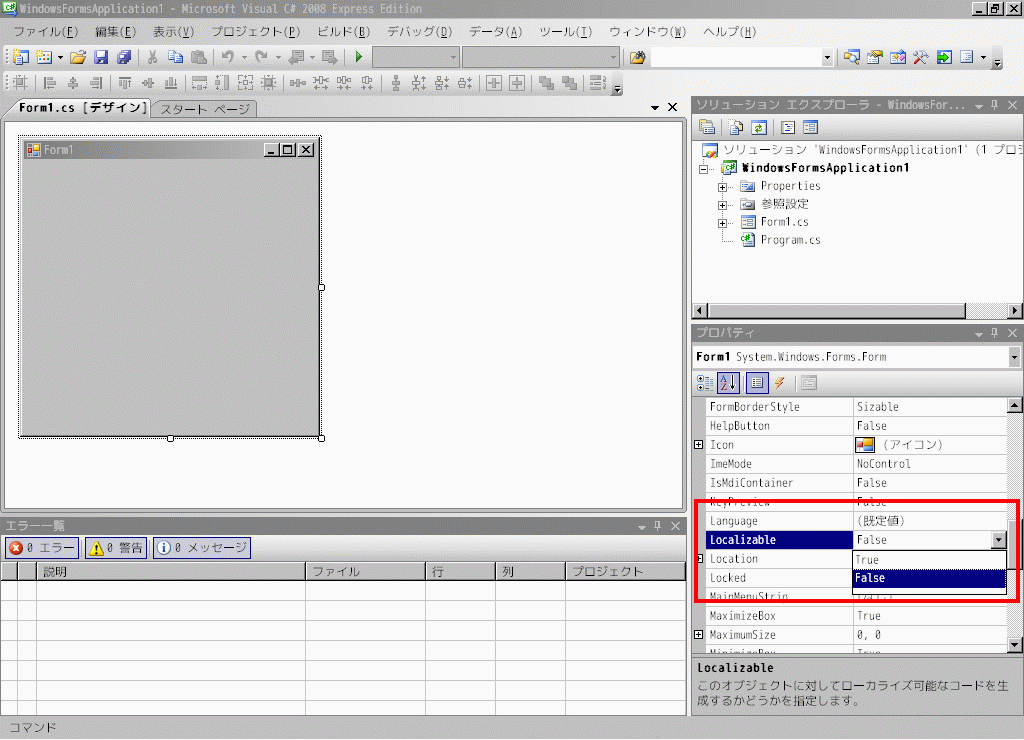Image resolution: width=1024 pixels, height=740 pixels.
Task: Open the Properties Window toolbar icon
Action: (x=874, y=57)
